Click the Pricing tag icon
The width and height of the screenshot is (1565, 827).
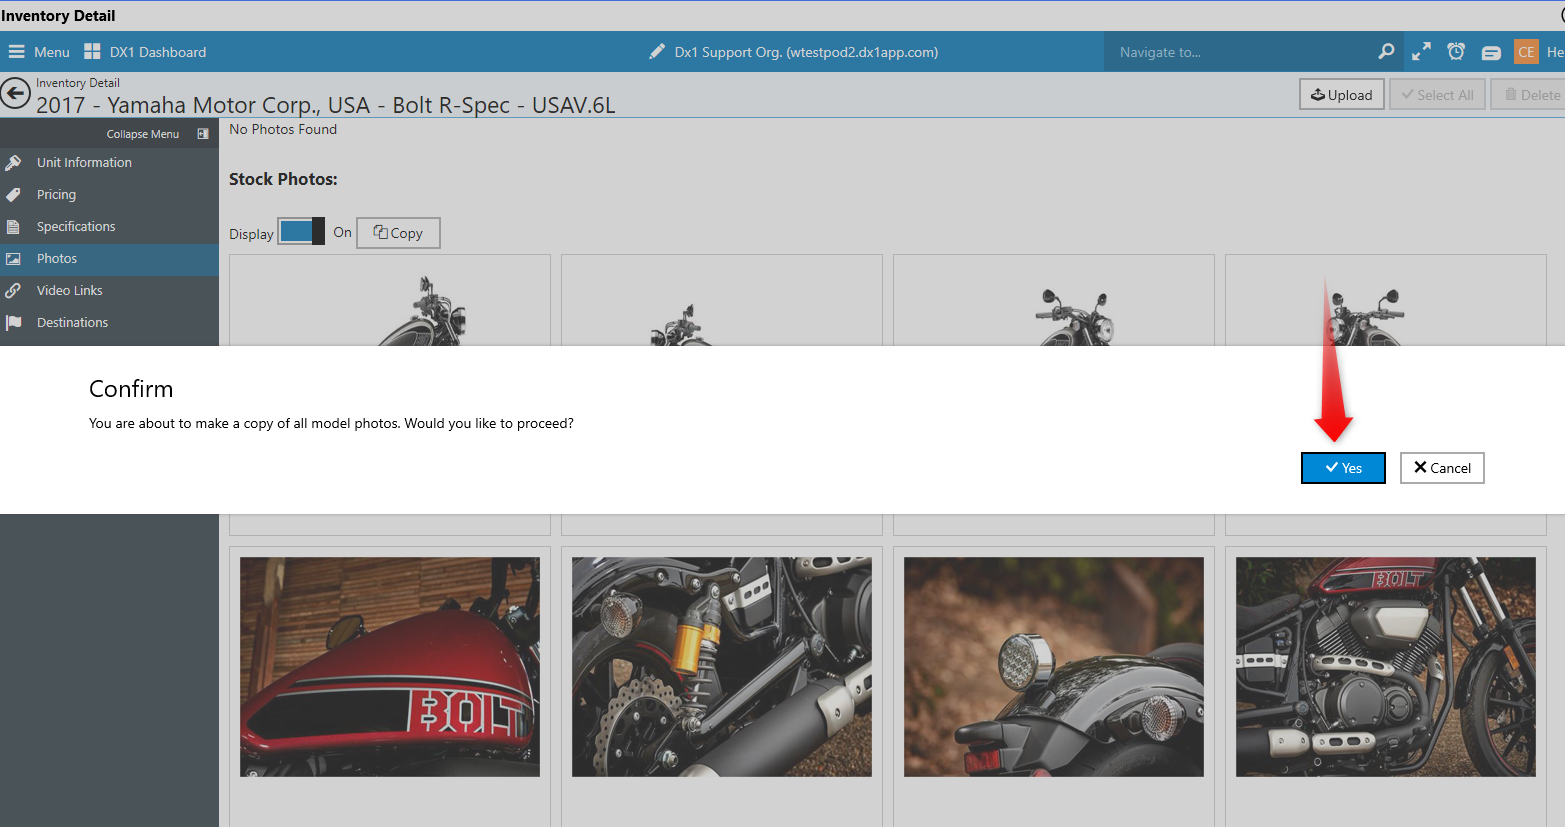(13, 194)
